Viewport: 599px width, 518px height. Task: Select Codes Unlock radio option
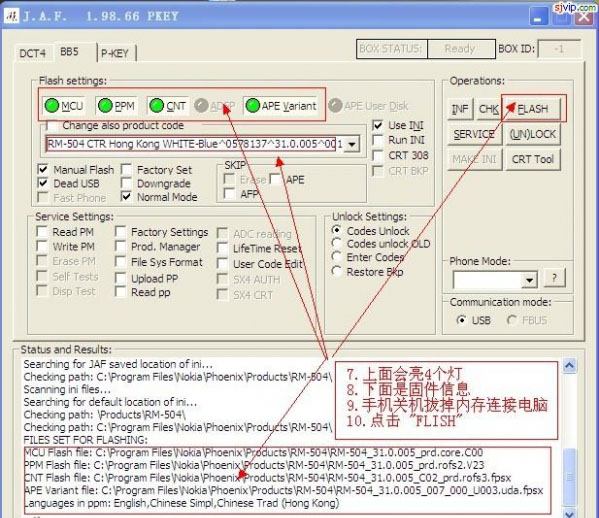(x=337, y=230)
